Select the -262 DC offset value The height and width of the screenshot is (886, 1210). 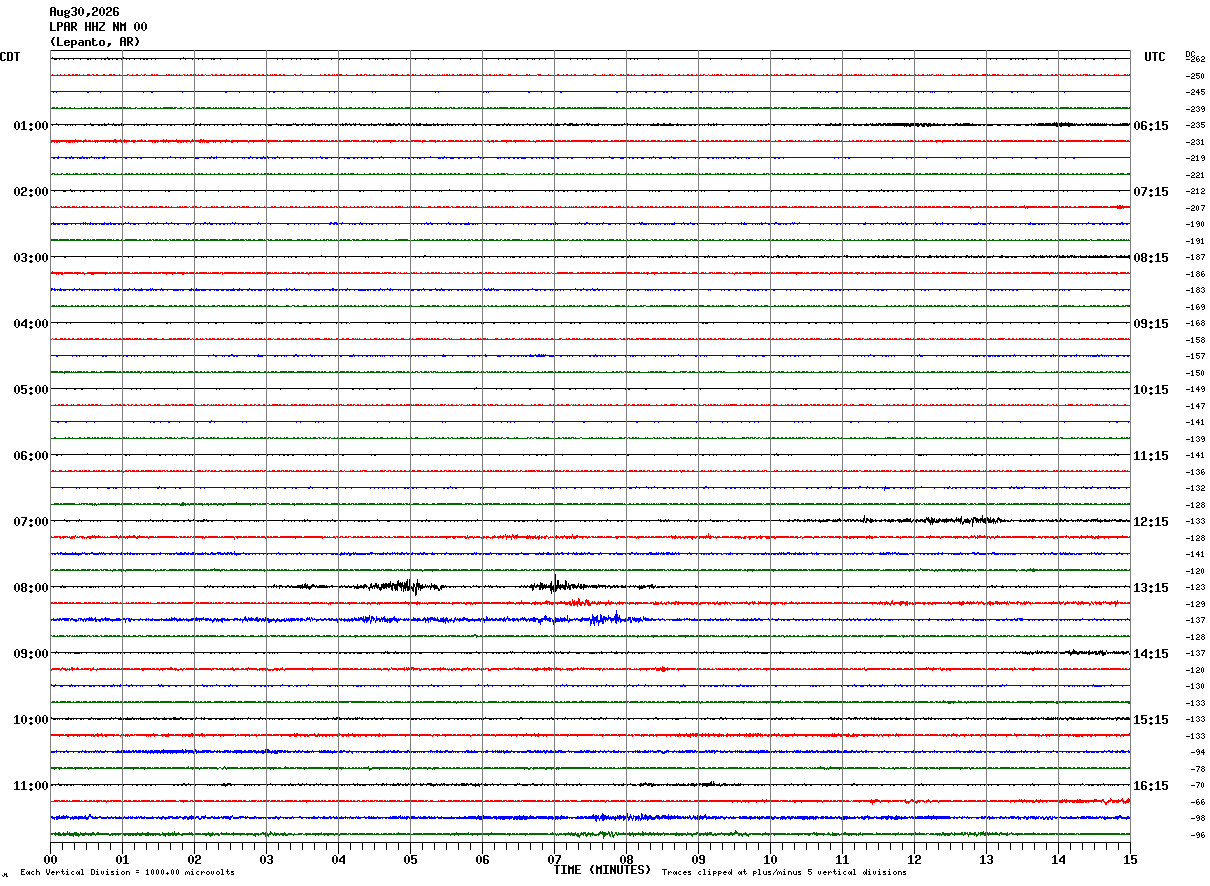click(x=1195, y=60)
